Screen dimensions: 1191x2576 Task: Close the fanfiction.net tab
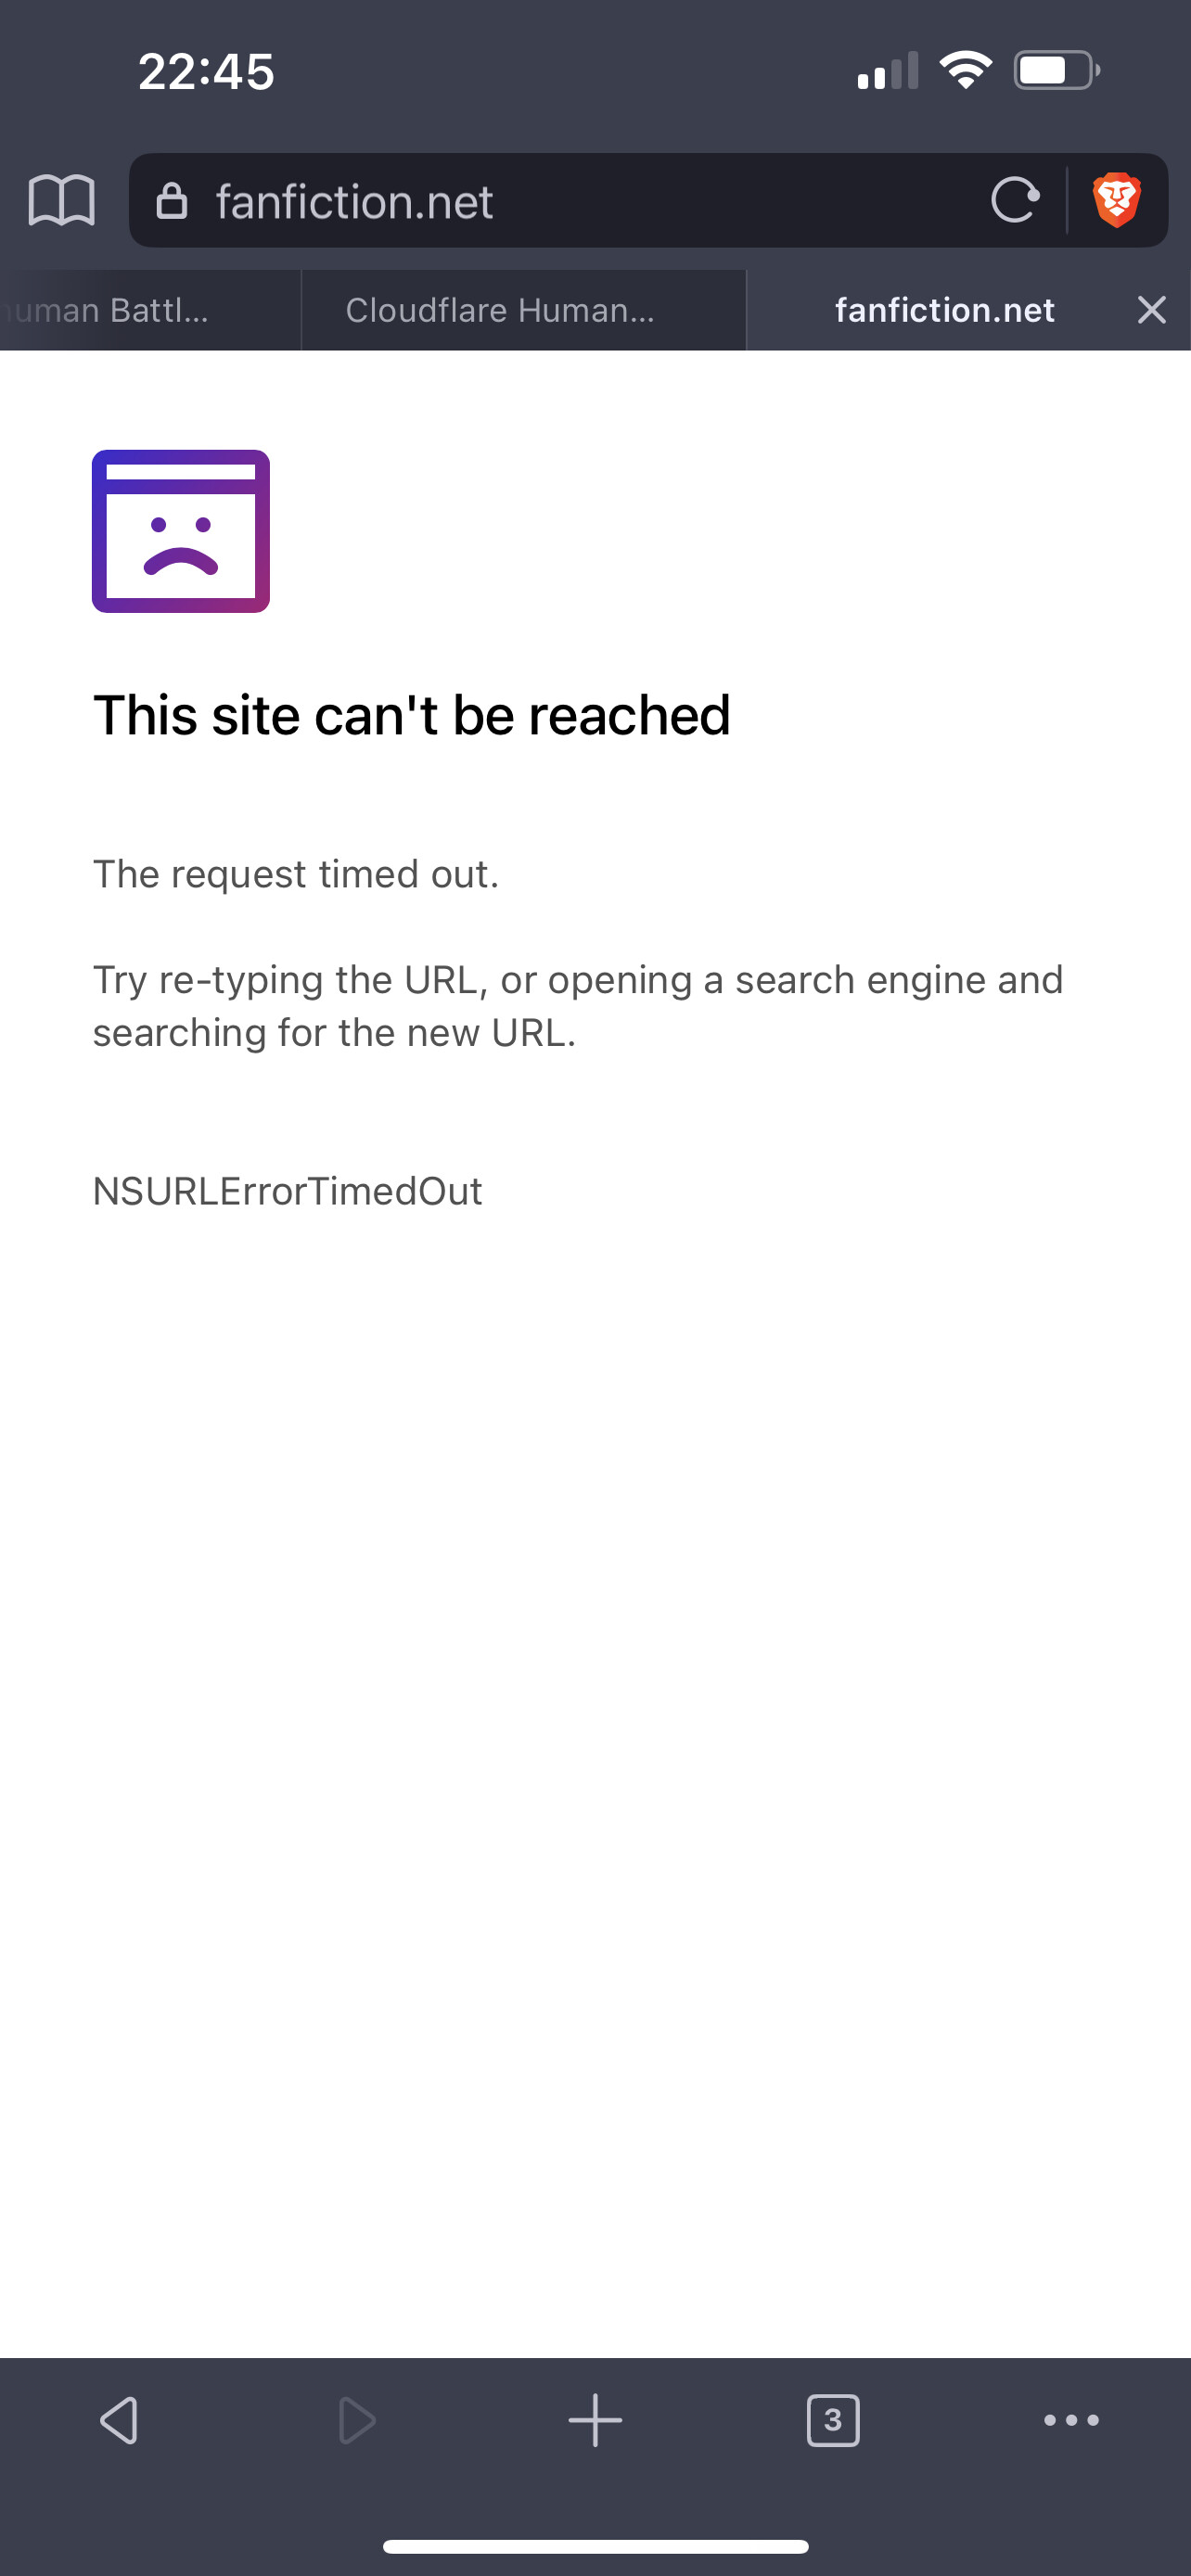pos(1152,310)
